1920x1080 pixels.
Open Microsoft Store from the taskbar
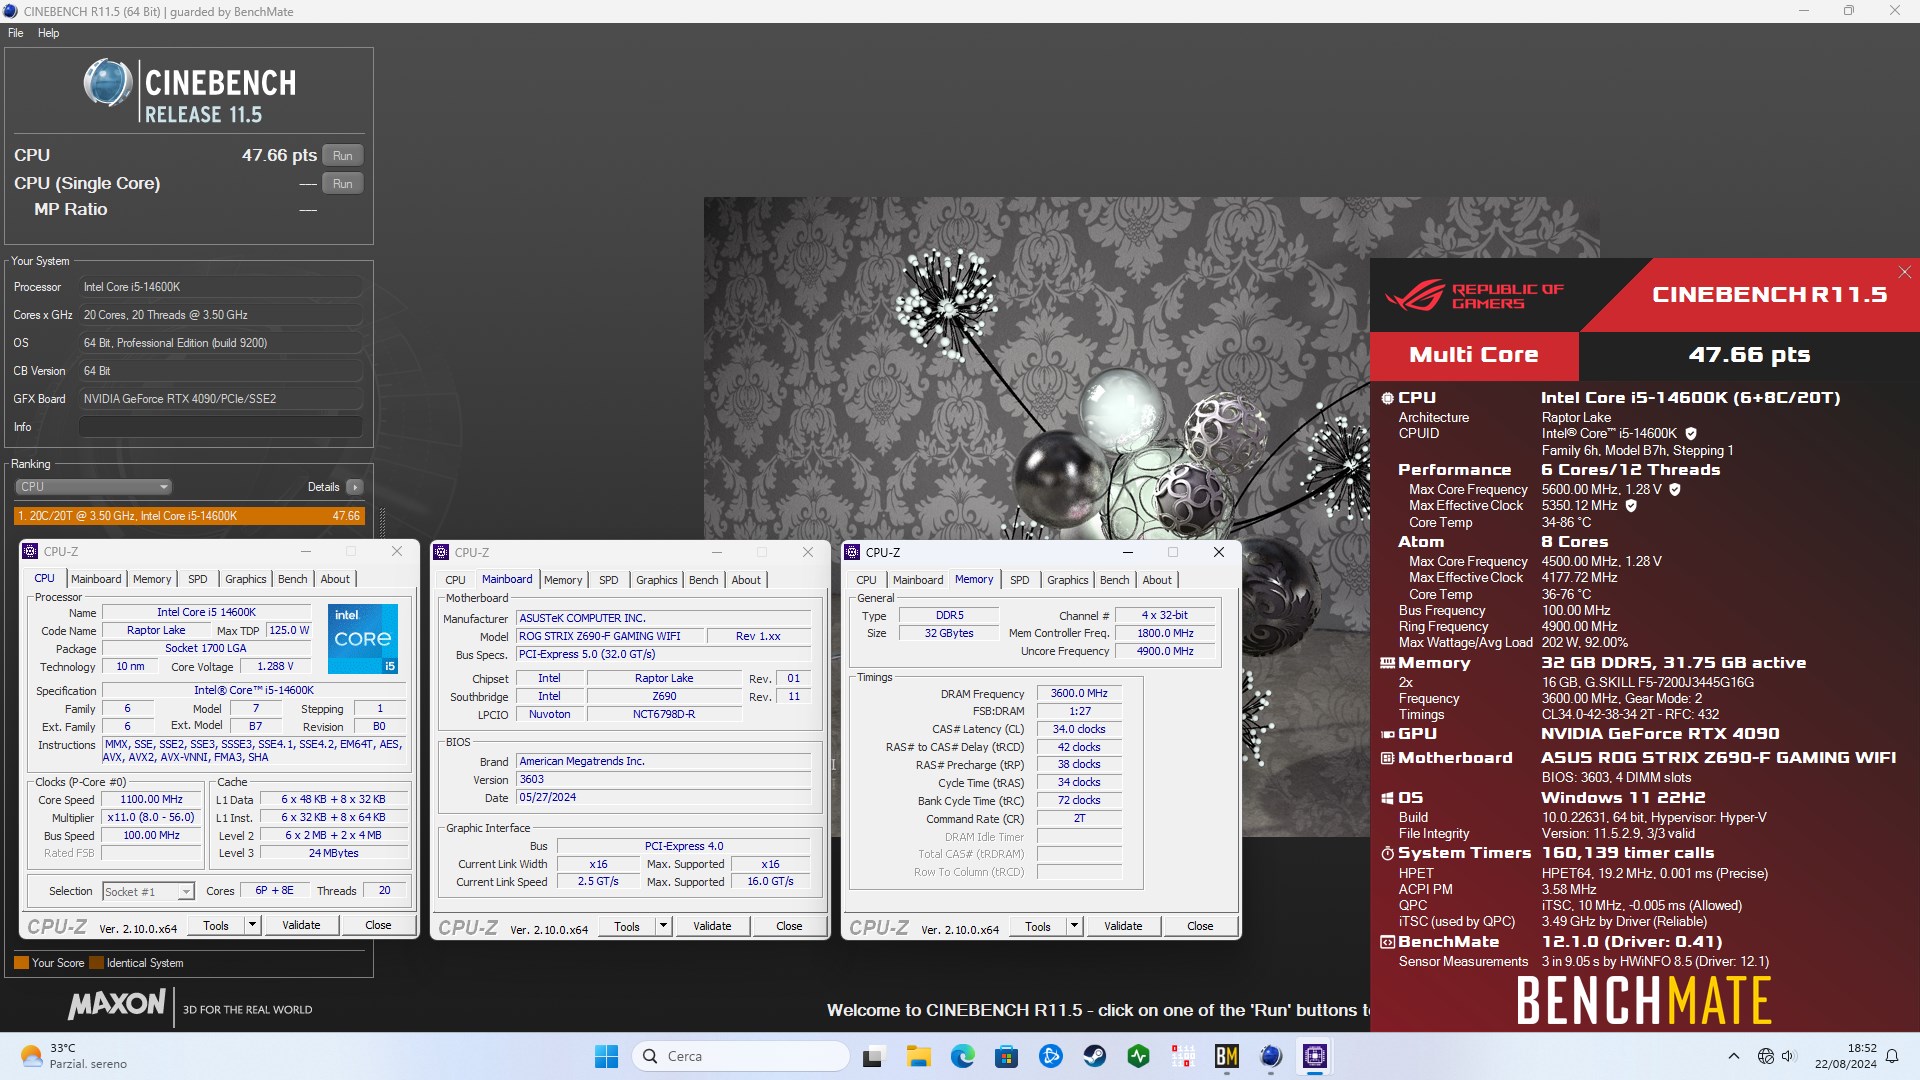pos(1006,1056)
